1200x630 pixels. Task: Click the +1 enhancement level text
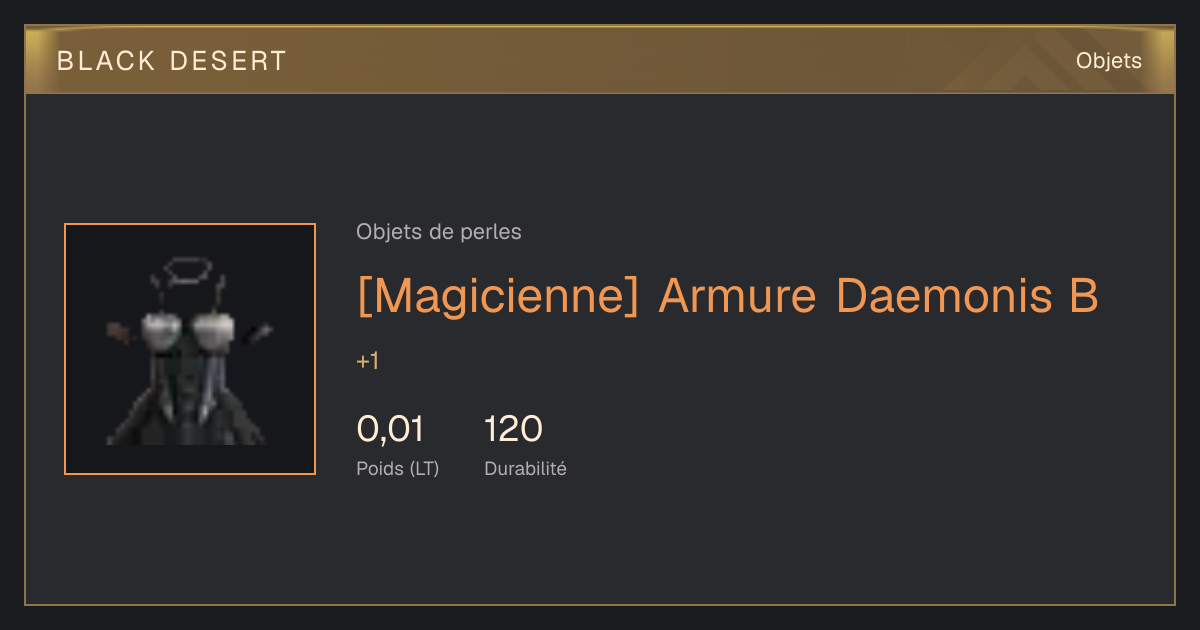click(x=368, y=361)
